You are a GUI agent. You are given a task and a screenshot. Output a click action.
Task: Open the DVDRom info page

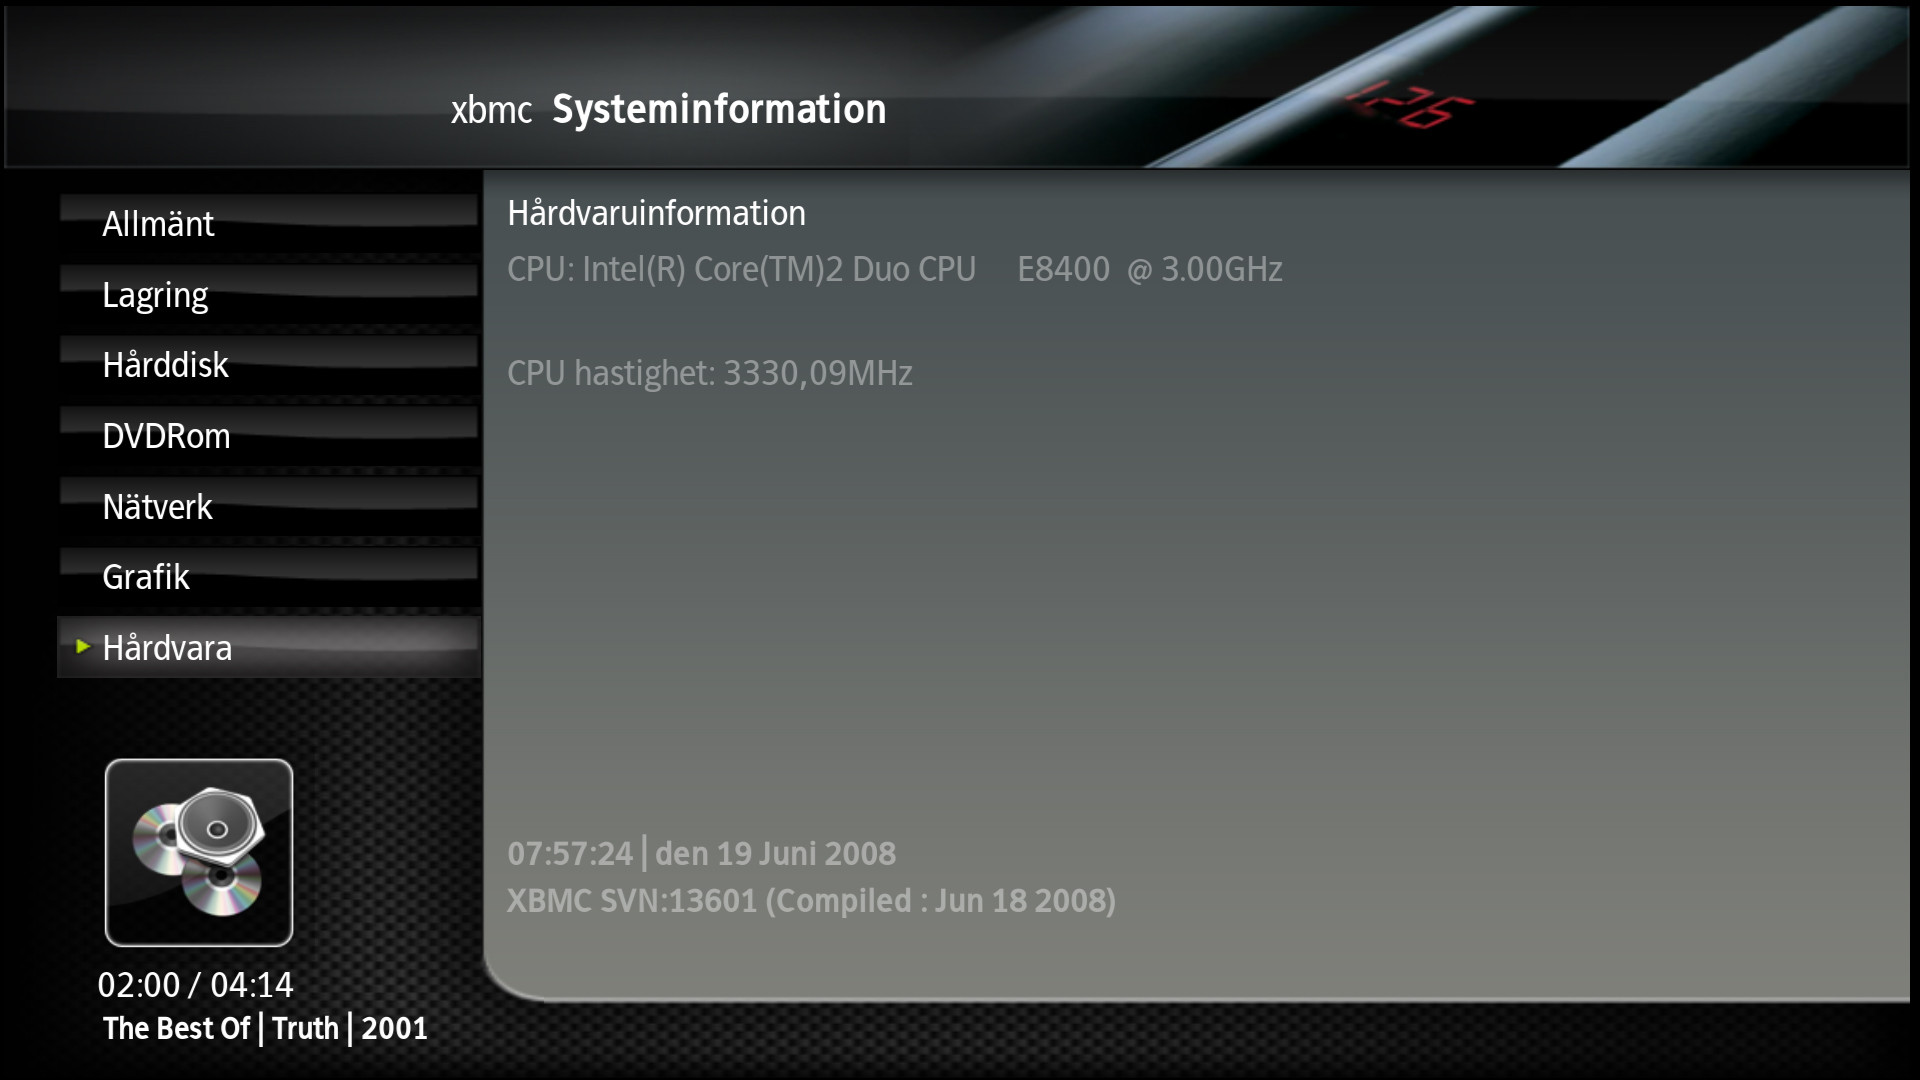click(269, 436)
